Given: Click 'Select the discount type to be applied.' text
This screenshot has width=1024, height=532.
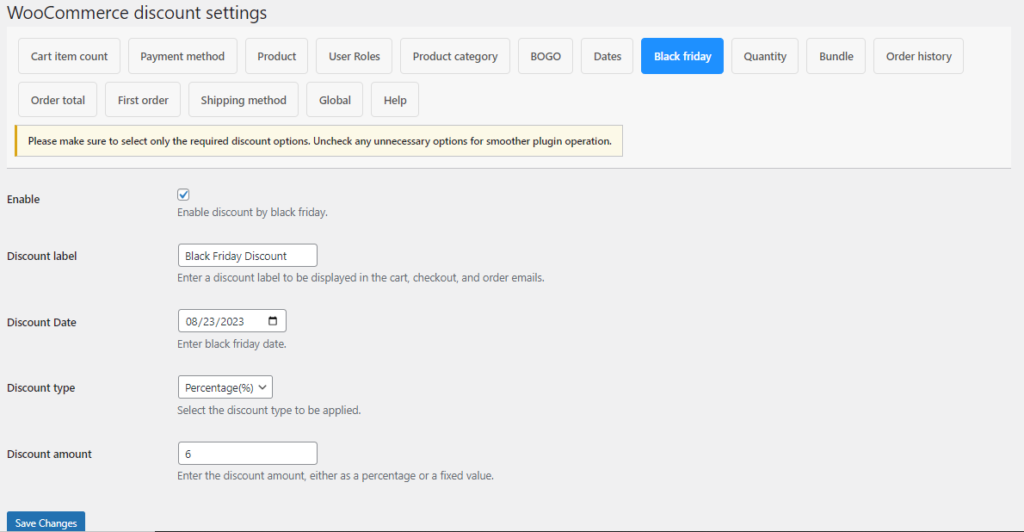Looking at the screenshot, I should click(269, 410).
